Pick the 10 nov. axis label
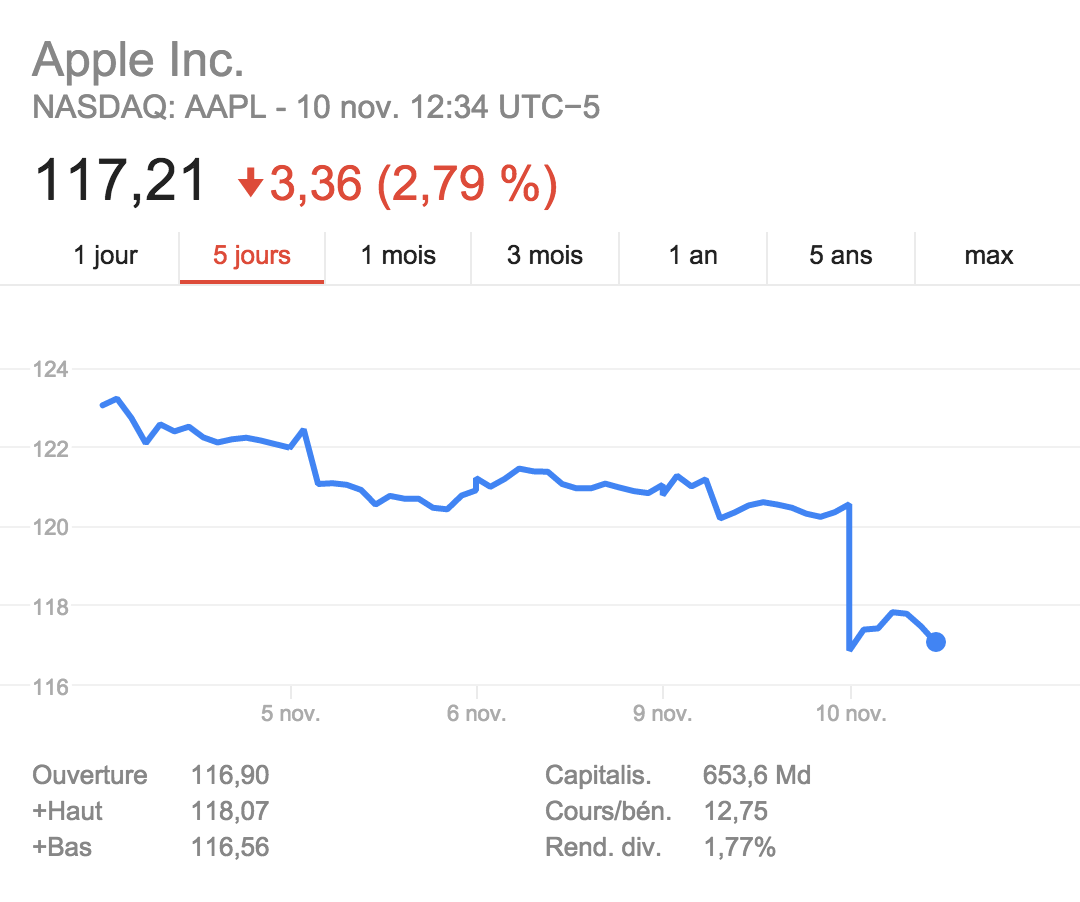 tap(850, 715)
